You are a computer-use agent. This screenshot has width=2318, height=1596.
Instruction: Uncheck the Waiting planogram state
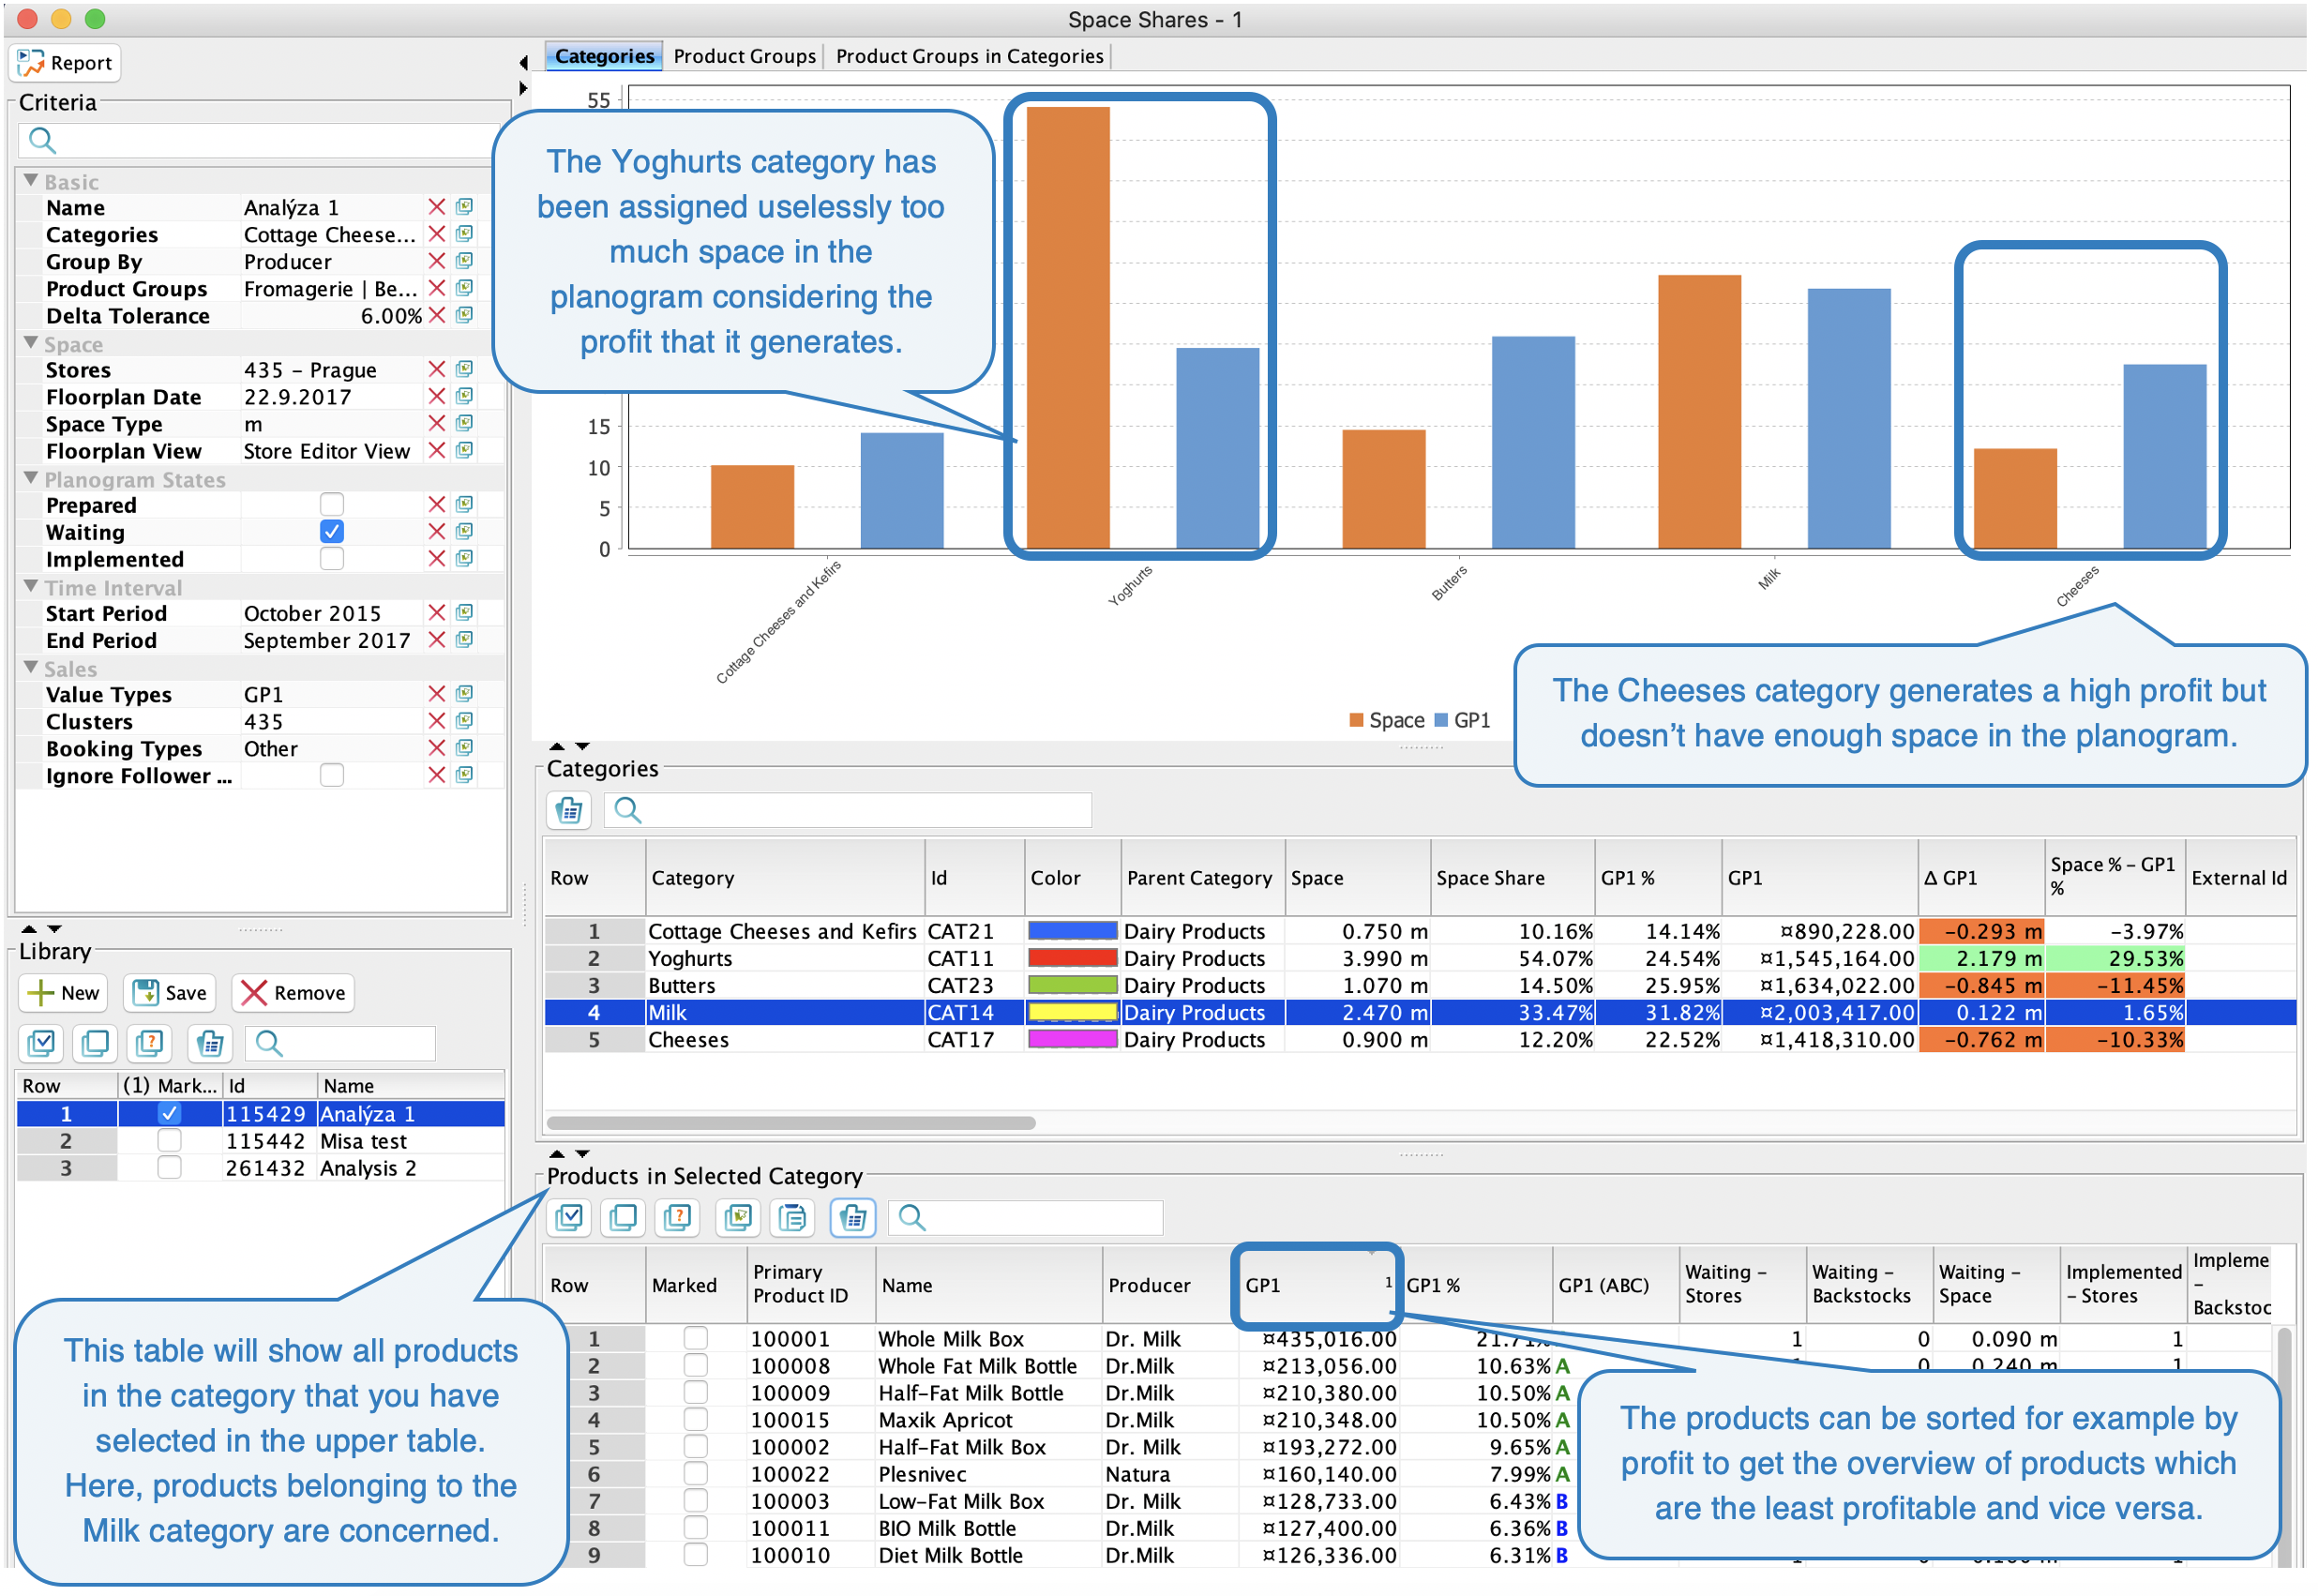pos(332,533)
